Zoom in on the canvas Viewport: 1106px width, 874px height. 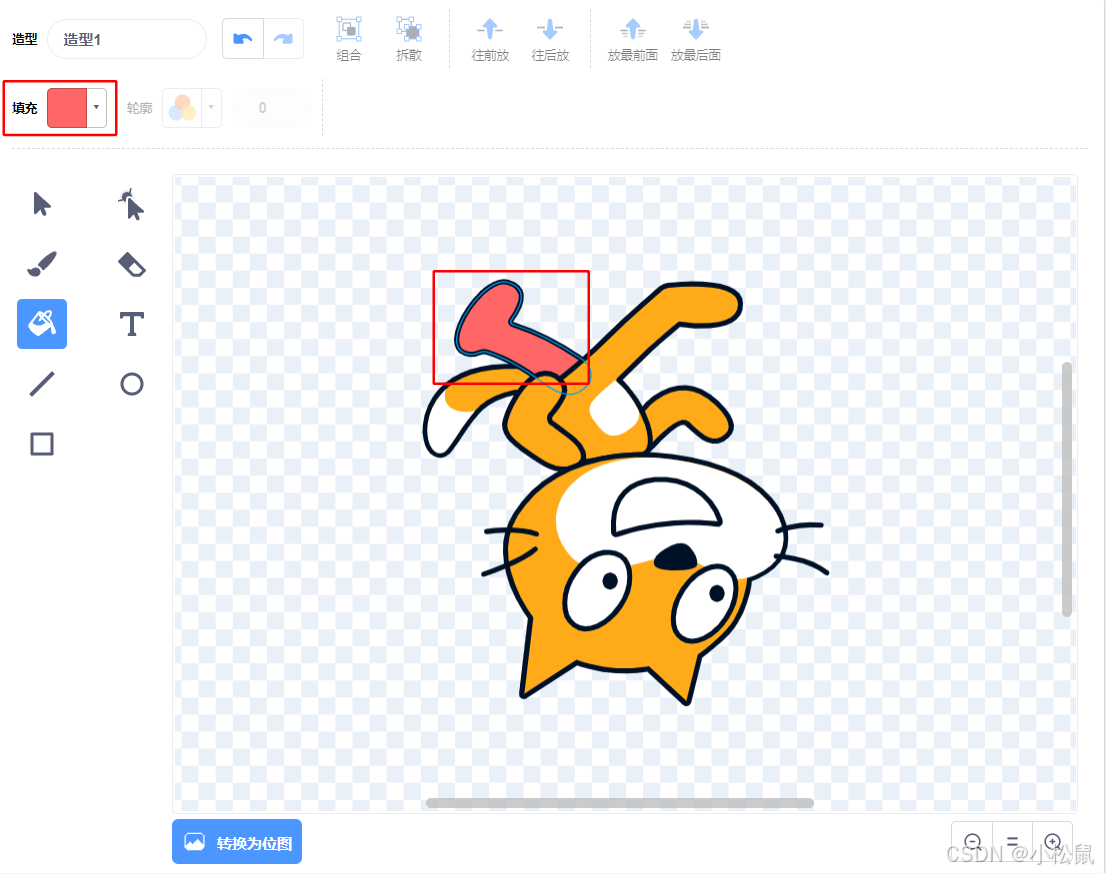coord(1052,842)
